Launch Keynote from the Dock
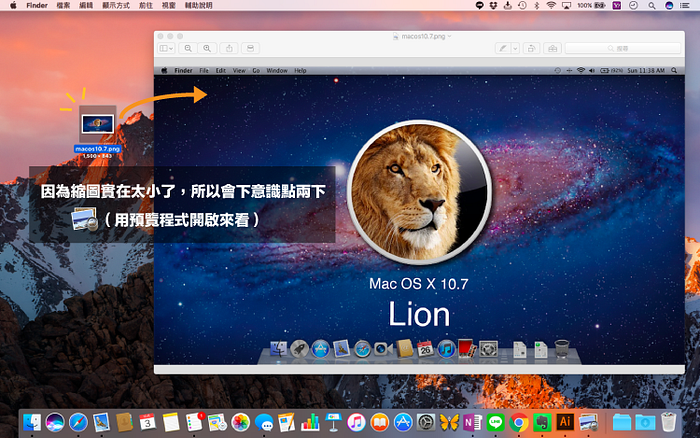The height and width of the screenshot is (438, 700). 333,422
